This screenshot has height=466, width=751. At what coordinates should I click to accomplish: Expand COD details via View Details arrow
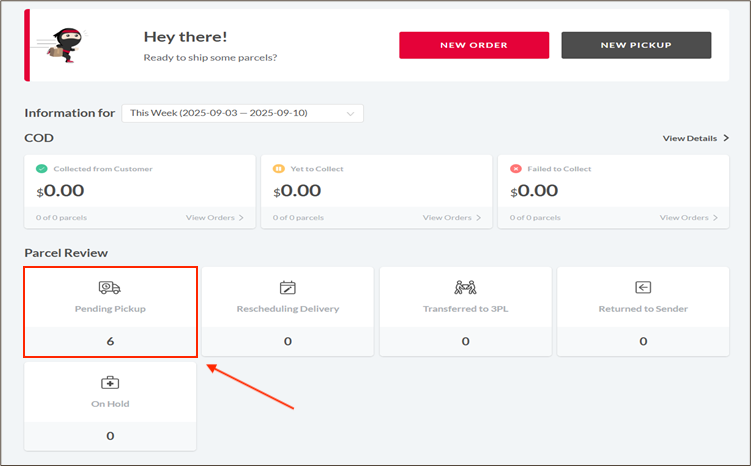click(x=696, y=138)
